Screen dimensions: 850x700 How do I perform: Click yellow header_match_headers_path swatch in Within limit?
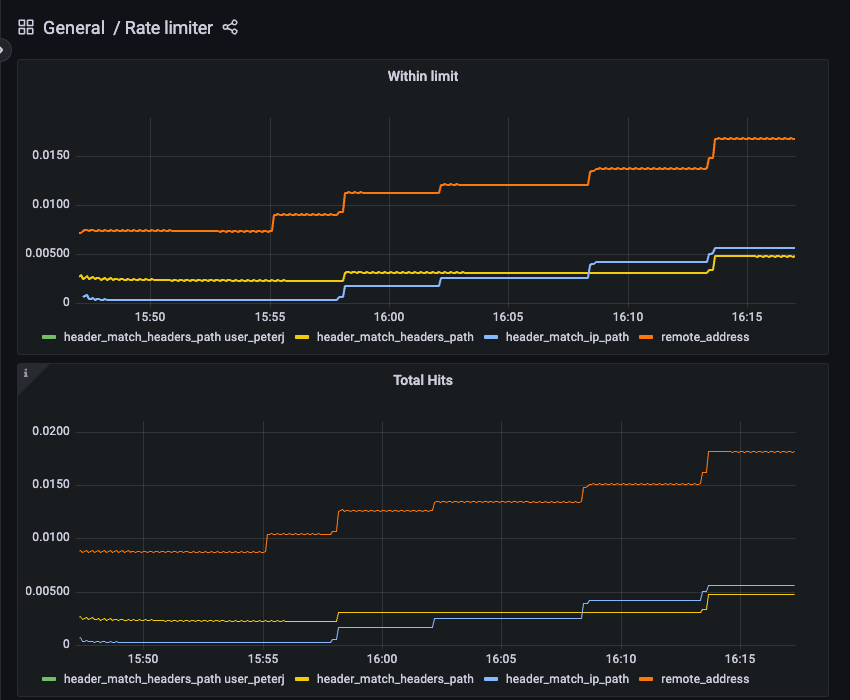[302, 338]
